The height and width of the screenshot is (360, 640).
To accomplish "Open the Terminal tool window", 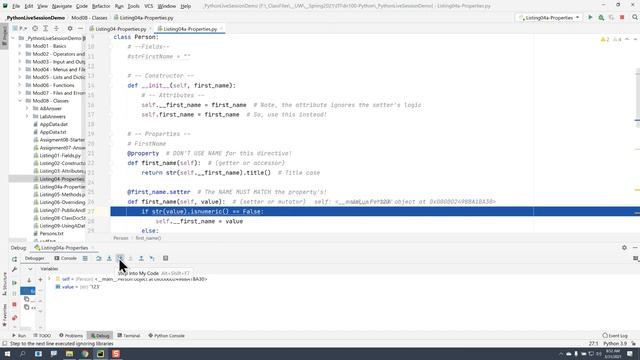I will [x=129, y=336].
